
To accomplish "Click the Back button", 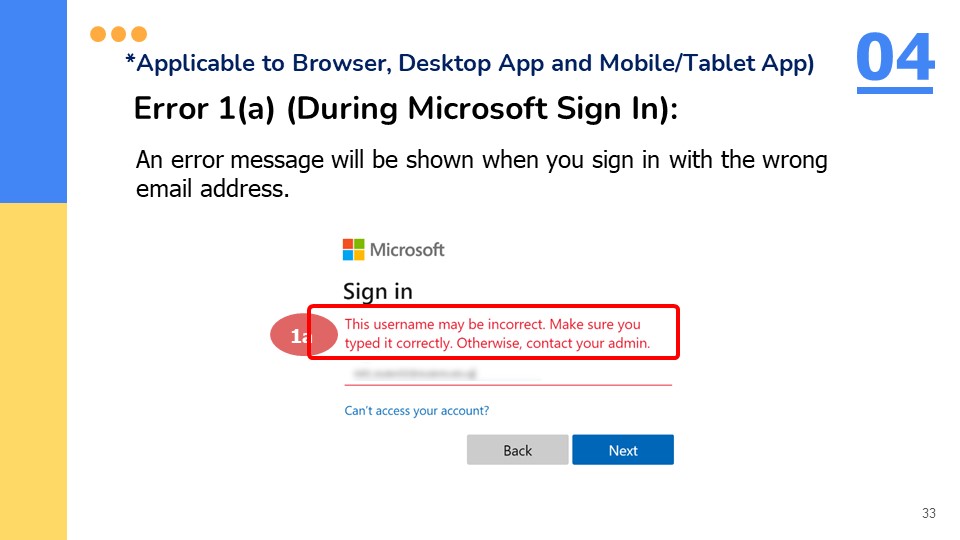I will (x=517, y=450).
